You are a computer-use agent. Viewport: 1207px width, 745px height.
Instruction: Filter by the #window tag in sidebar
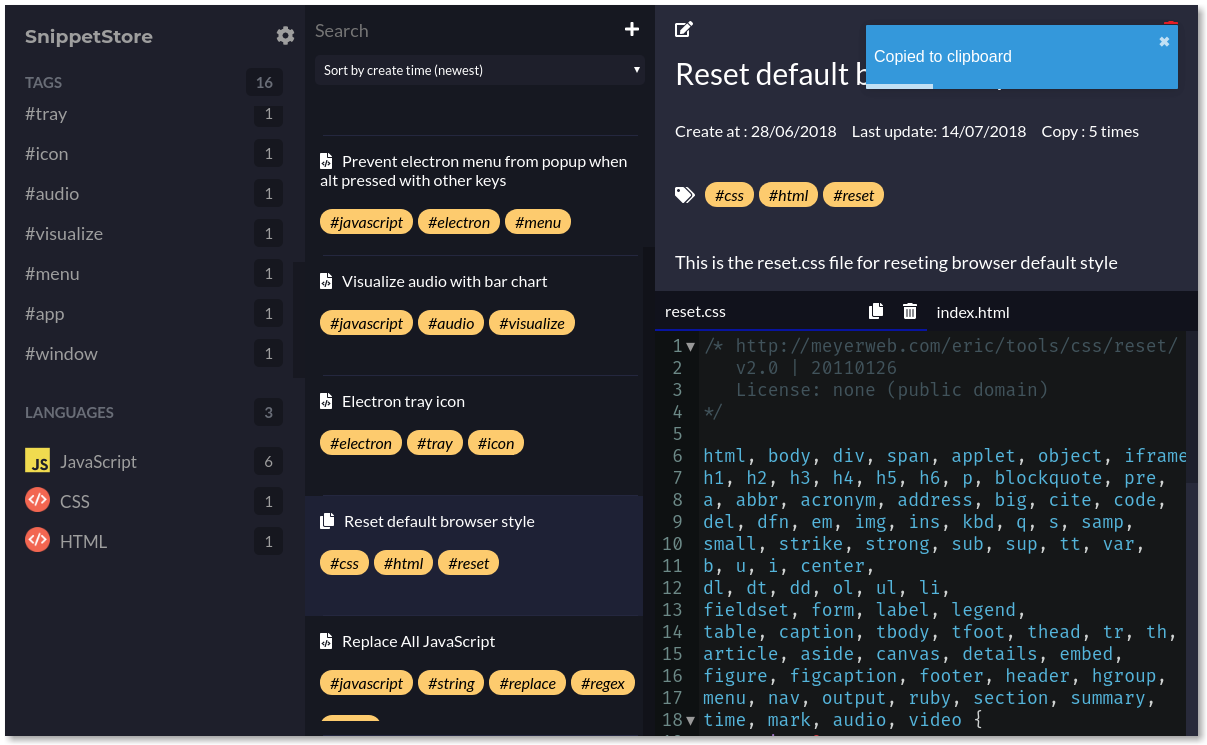pos(62,354)
